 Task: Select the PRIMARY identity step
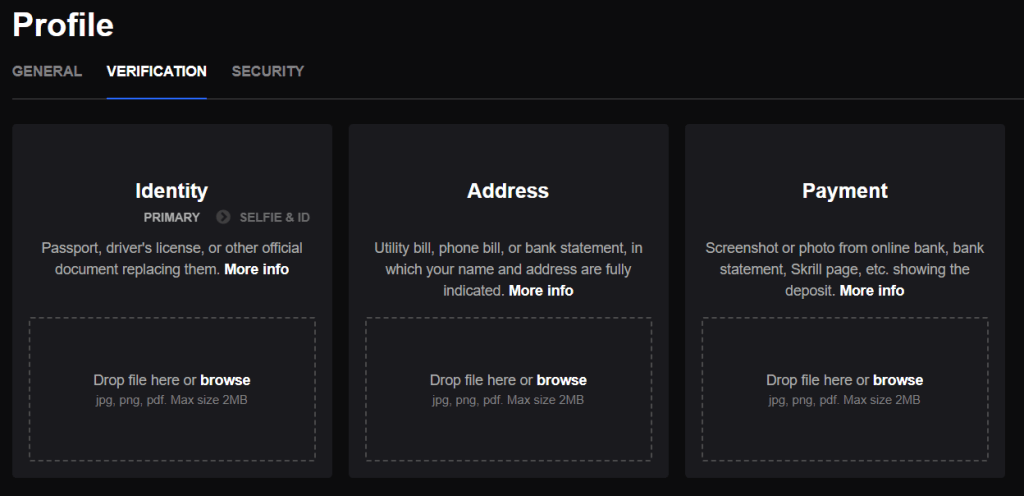click(x=172, y=217)
